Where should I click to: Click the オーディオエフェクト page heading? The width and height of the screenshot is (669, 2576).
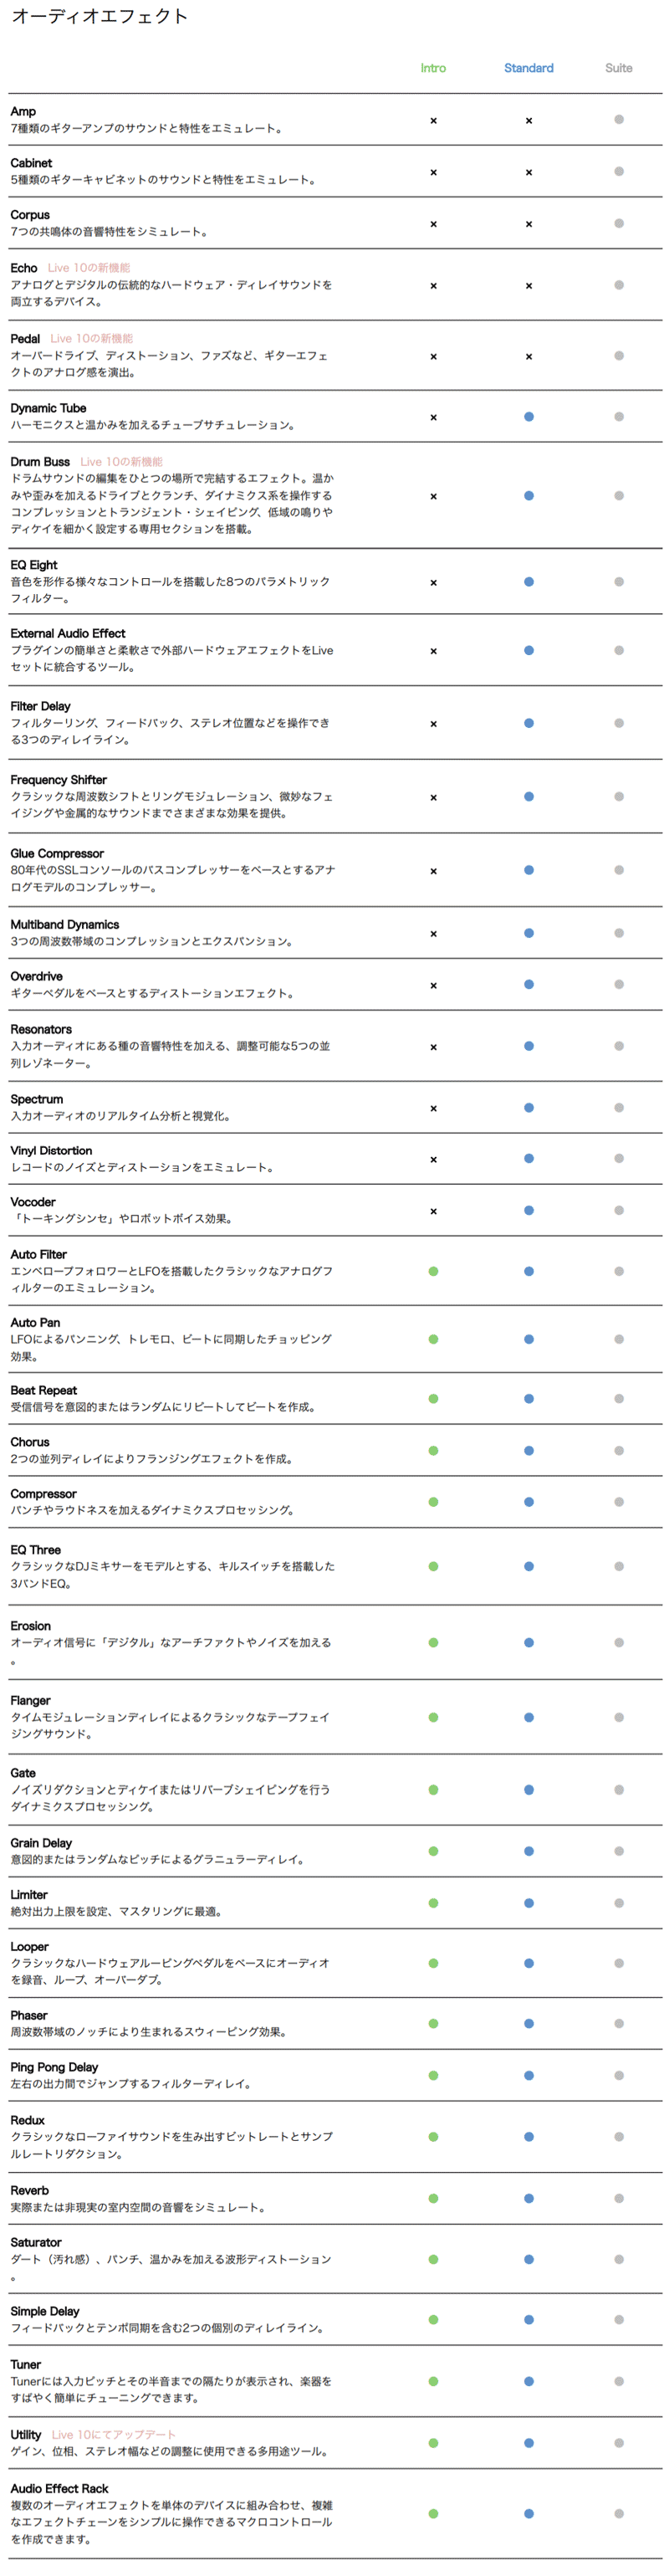coord(99,16)
